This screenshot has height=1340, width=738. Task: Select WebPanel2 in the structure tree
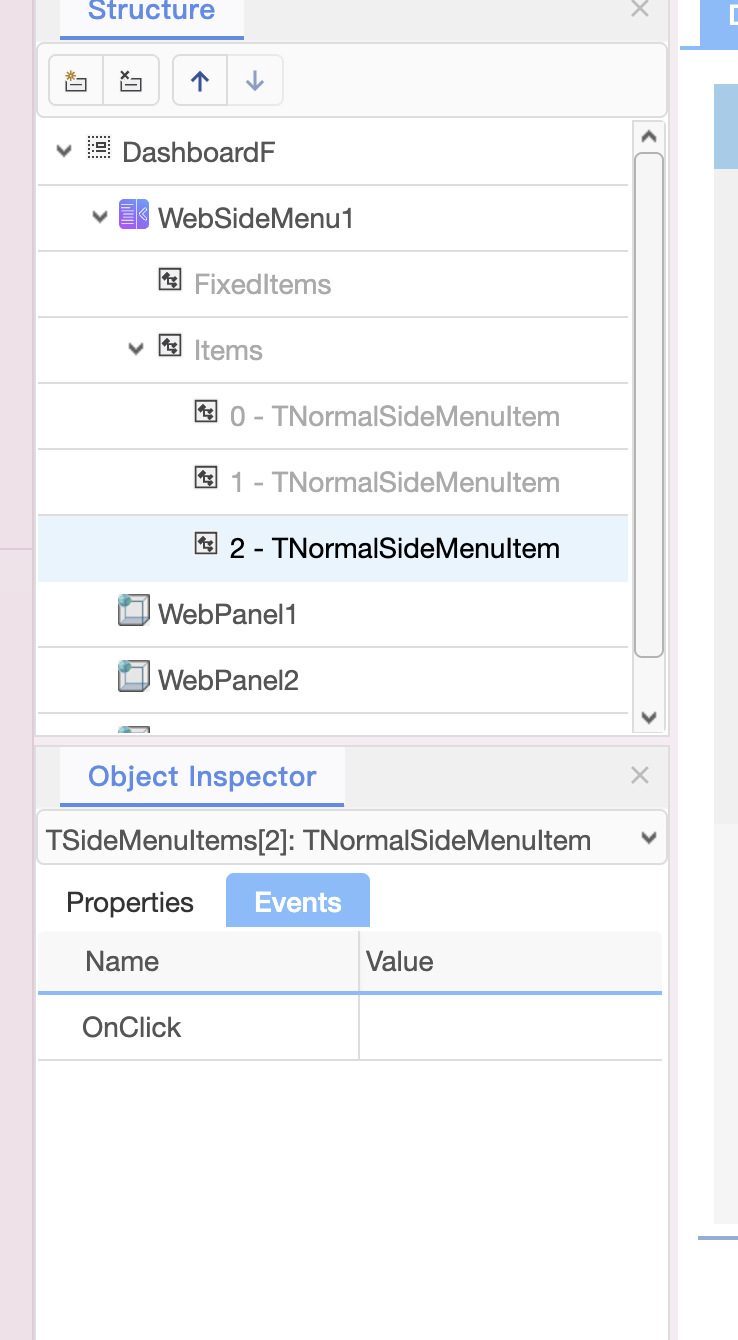[x=228, y=680]
